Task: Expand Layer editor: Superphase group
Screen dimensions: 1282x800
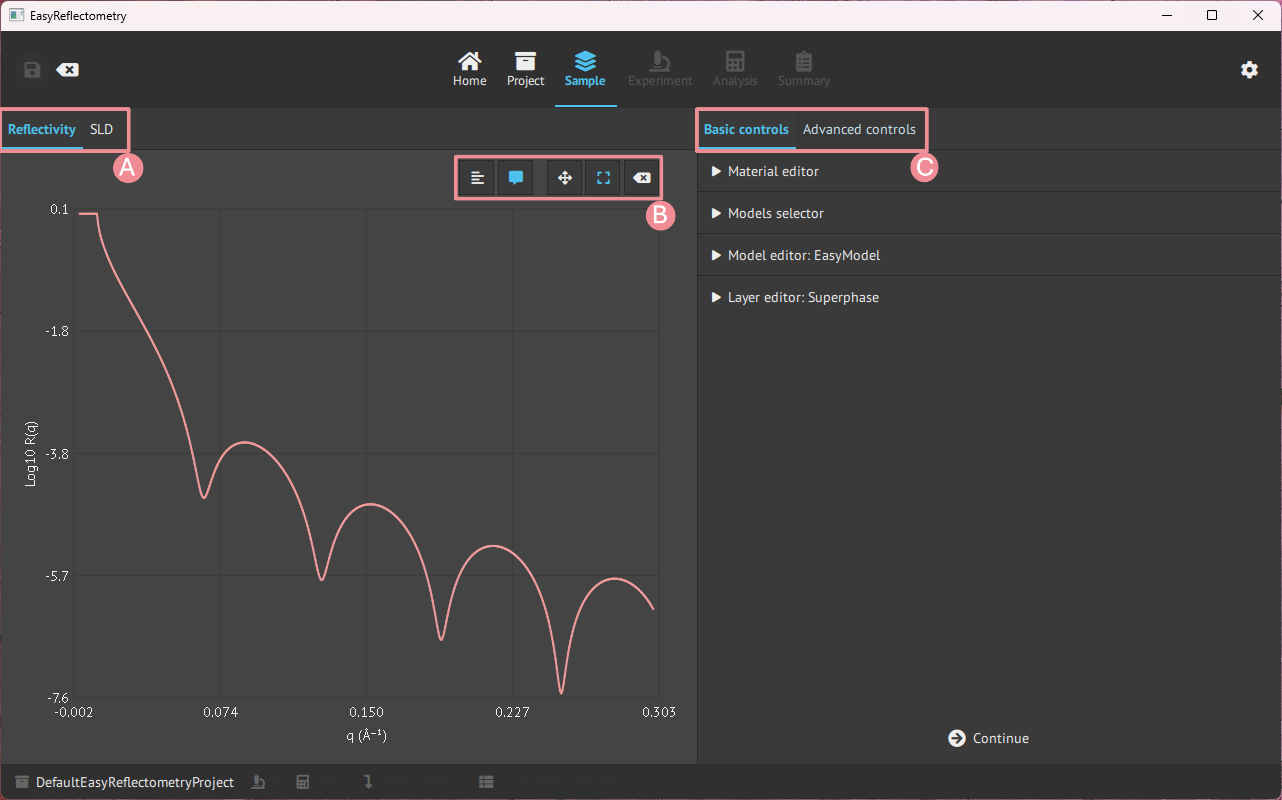Action: click(802, 298)
